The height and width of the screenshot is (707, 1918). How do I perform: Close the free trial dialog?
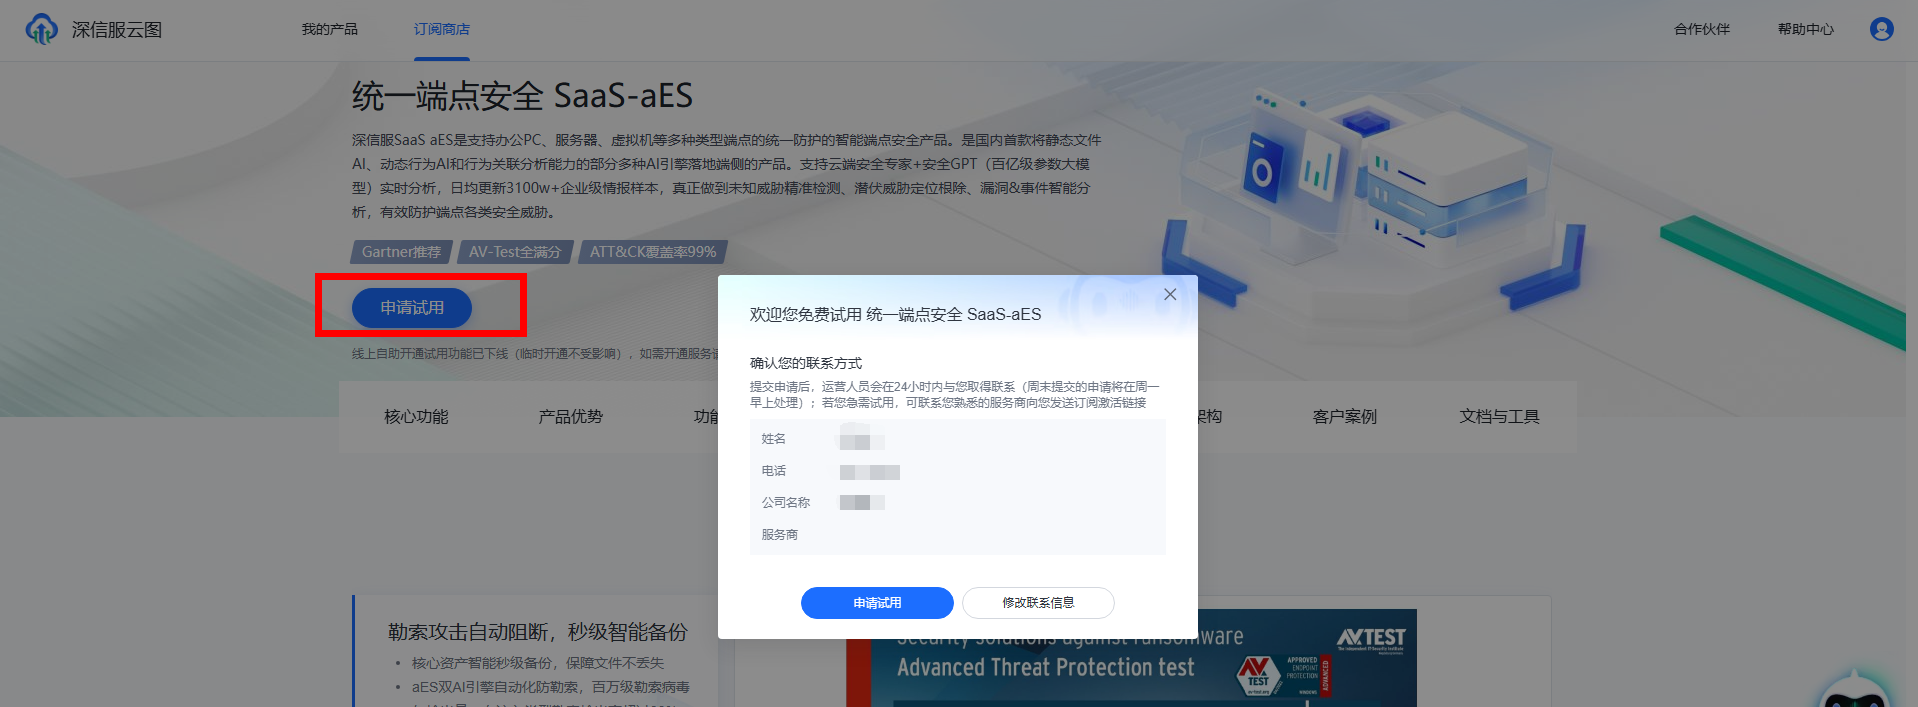pos(1170,294)
